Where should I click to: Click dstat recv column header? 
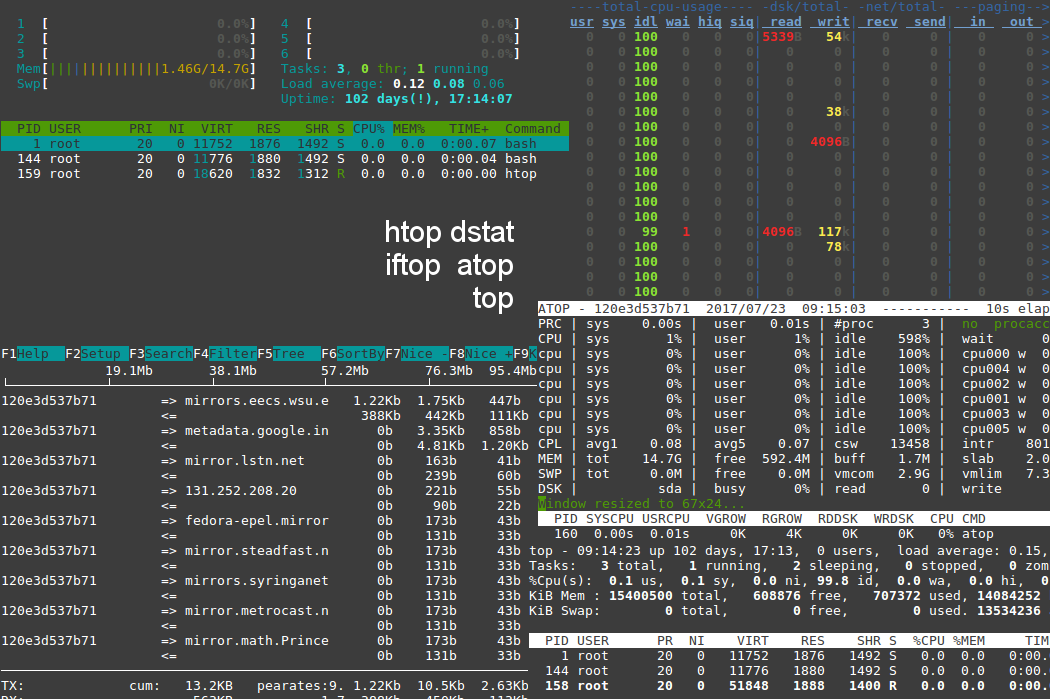pyautogui.click(x=881, y=22)
